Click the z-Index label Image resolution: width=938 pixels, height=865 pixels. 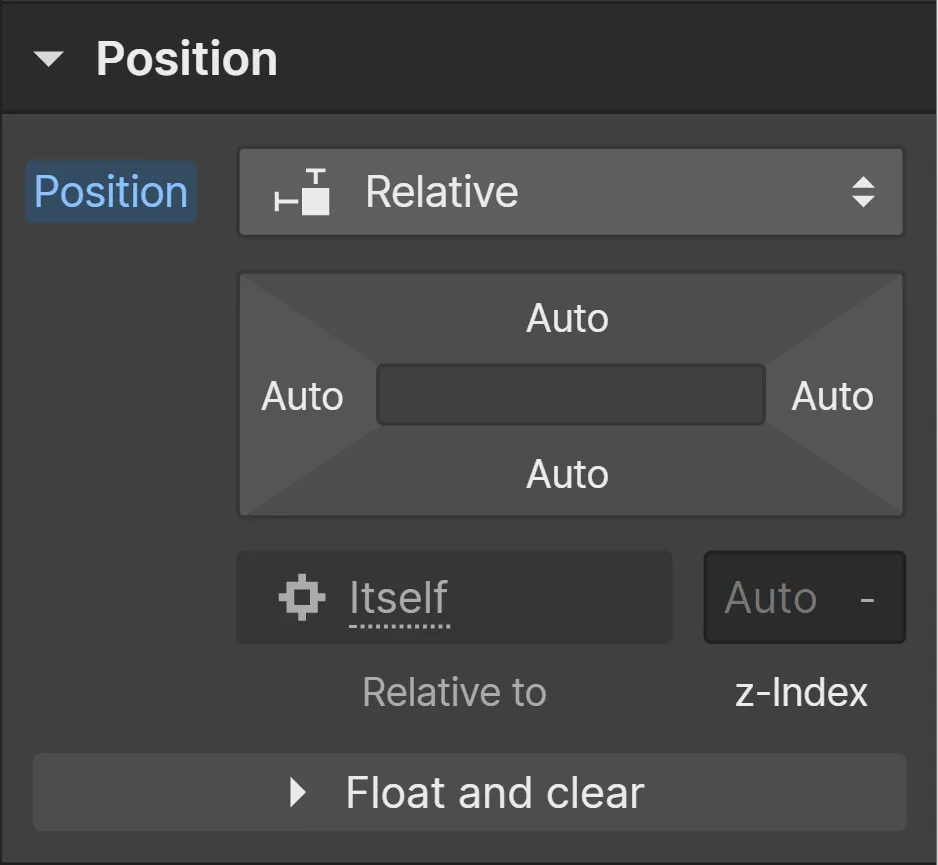click(x=801, y=692)
